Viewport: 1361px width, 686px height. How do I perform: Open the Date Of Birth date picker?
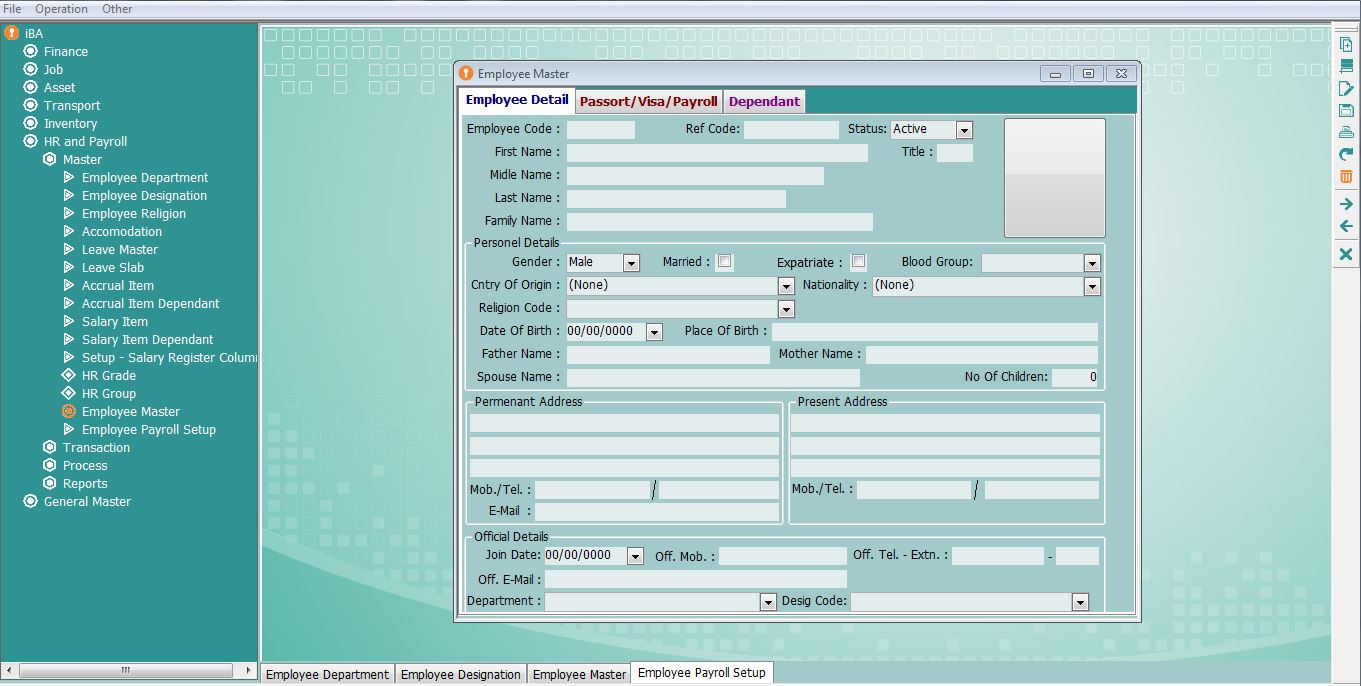[x=654, y=332]
